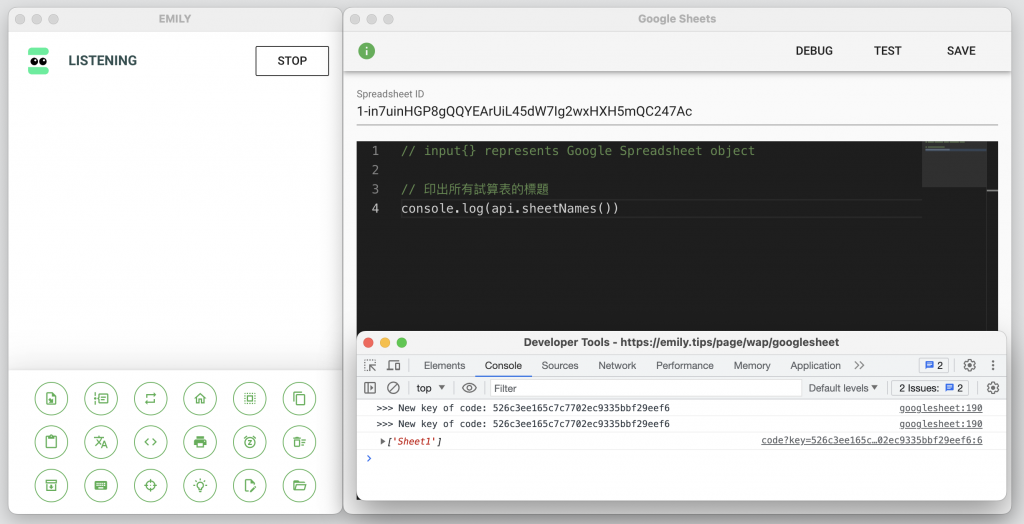Switch to the Elements tab
The image size is (1024, 524).
pos(444,365)
